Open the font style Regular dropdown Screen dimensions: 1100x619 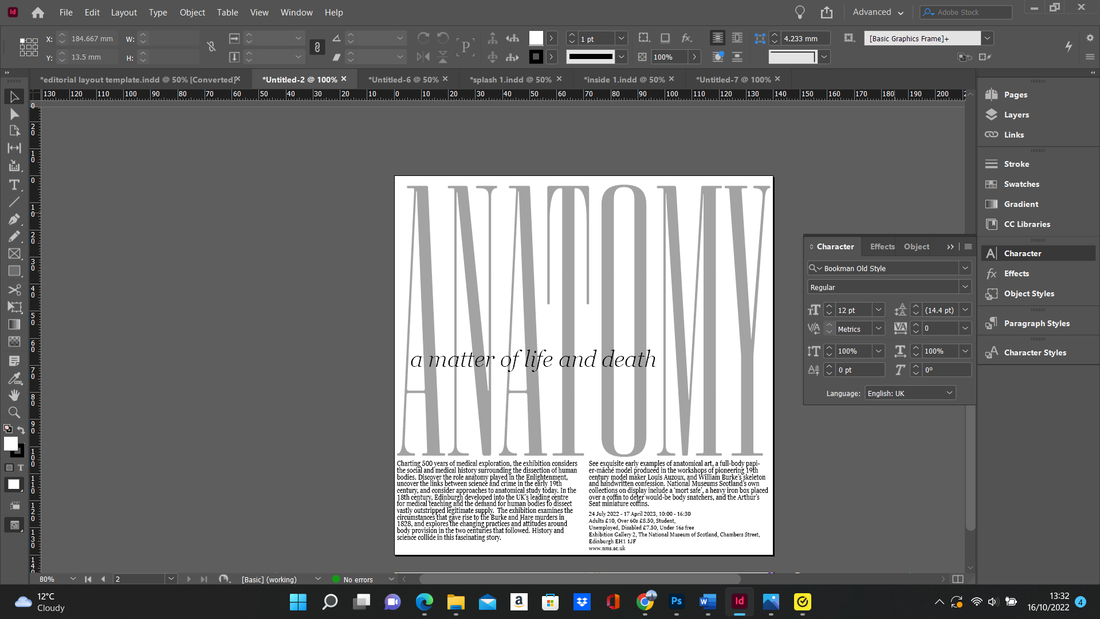coord(965,287)
